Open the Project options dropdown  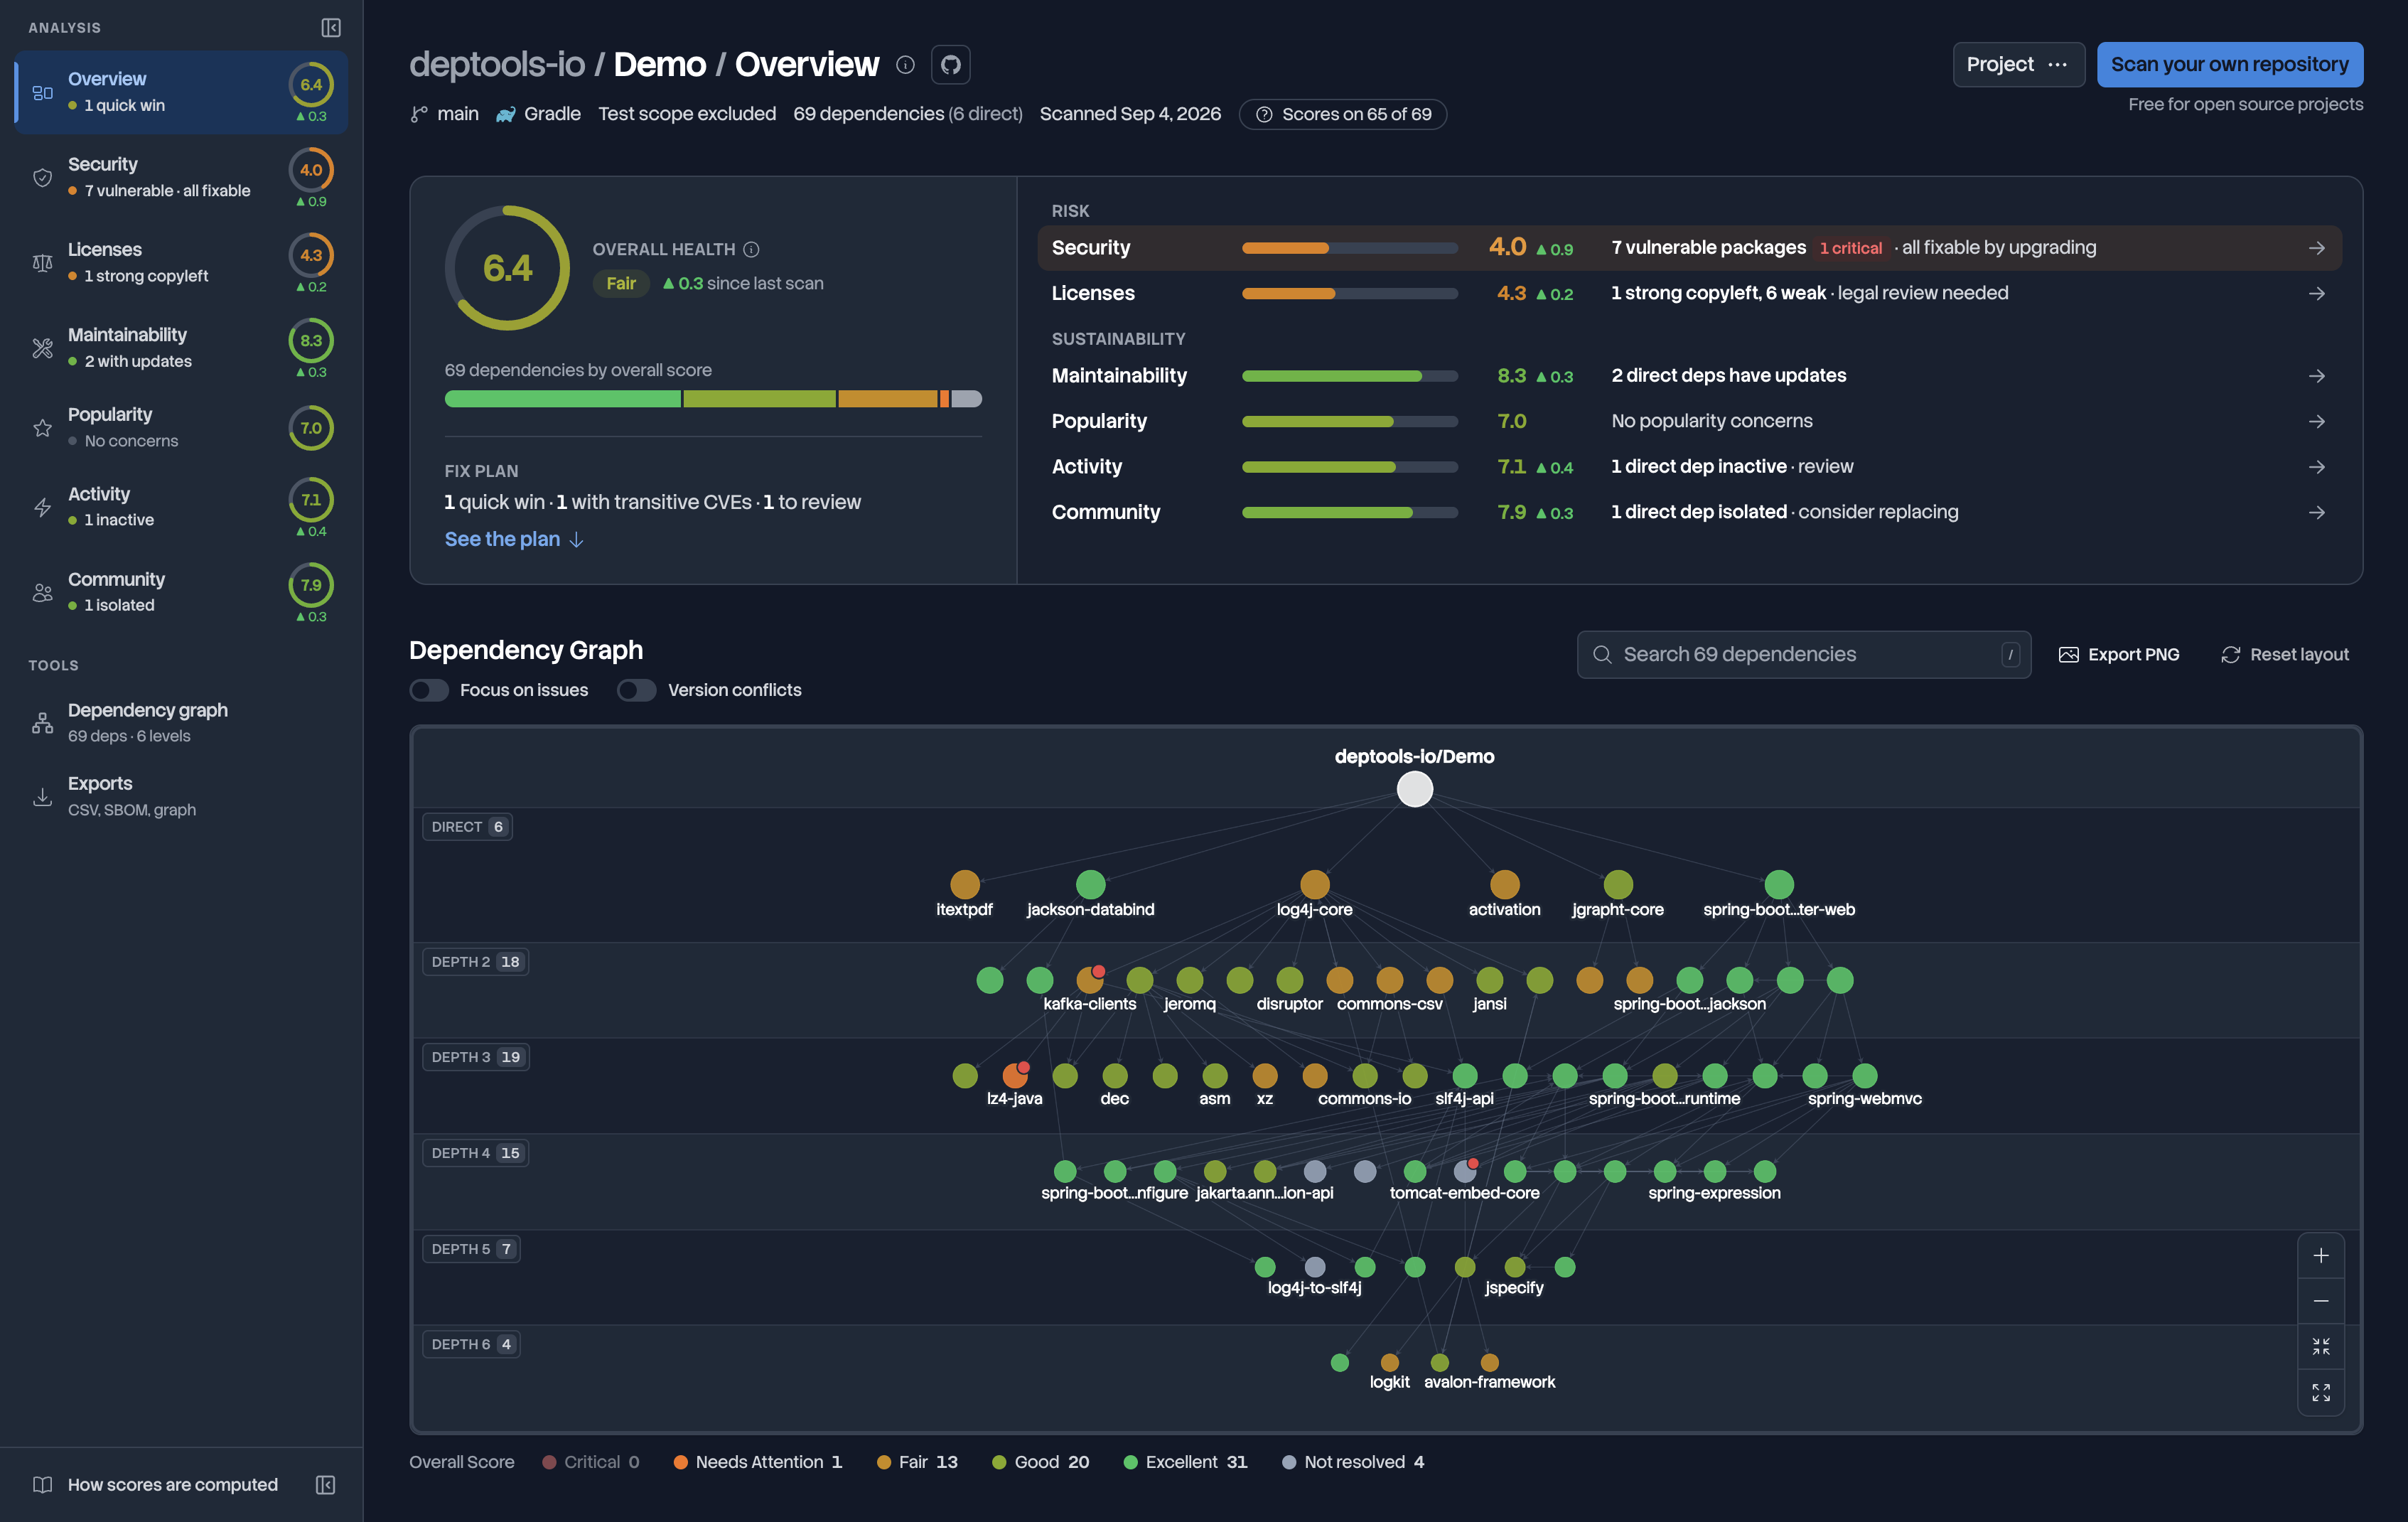[x=2018, y=65]
